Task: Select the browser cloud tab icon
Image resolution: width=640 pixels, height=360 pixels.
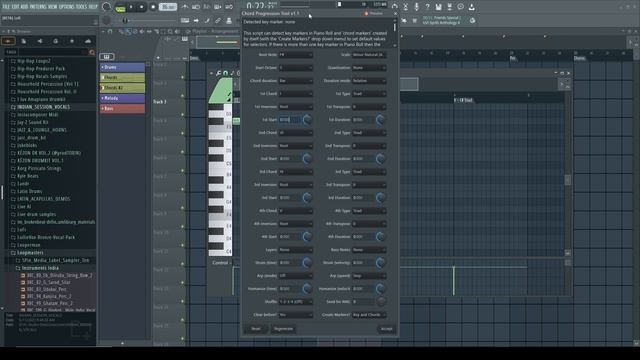Action: (88, 41)
